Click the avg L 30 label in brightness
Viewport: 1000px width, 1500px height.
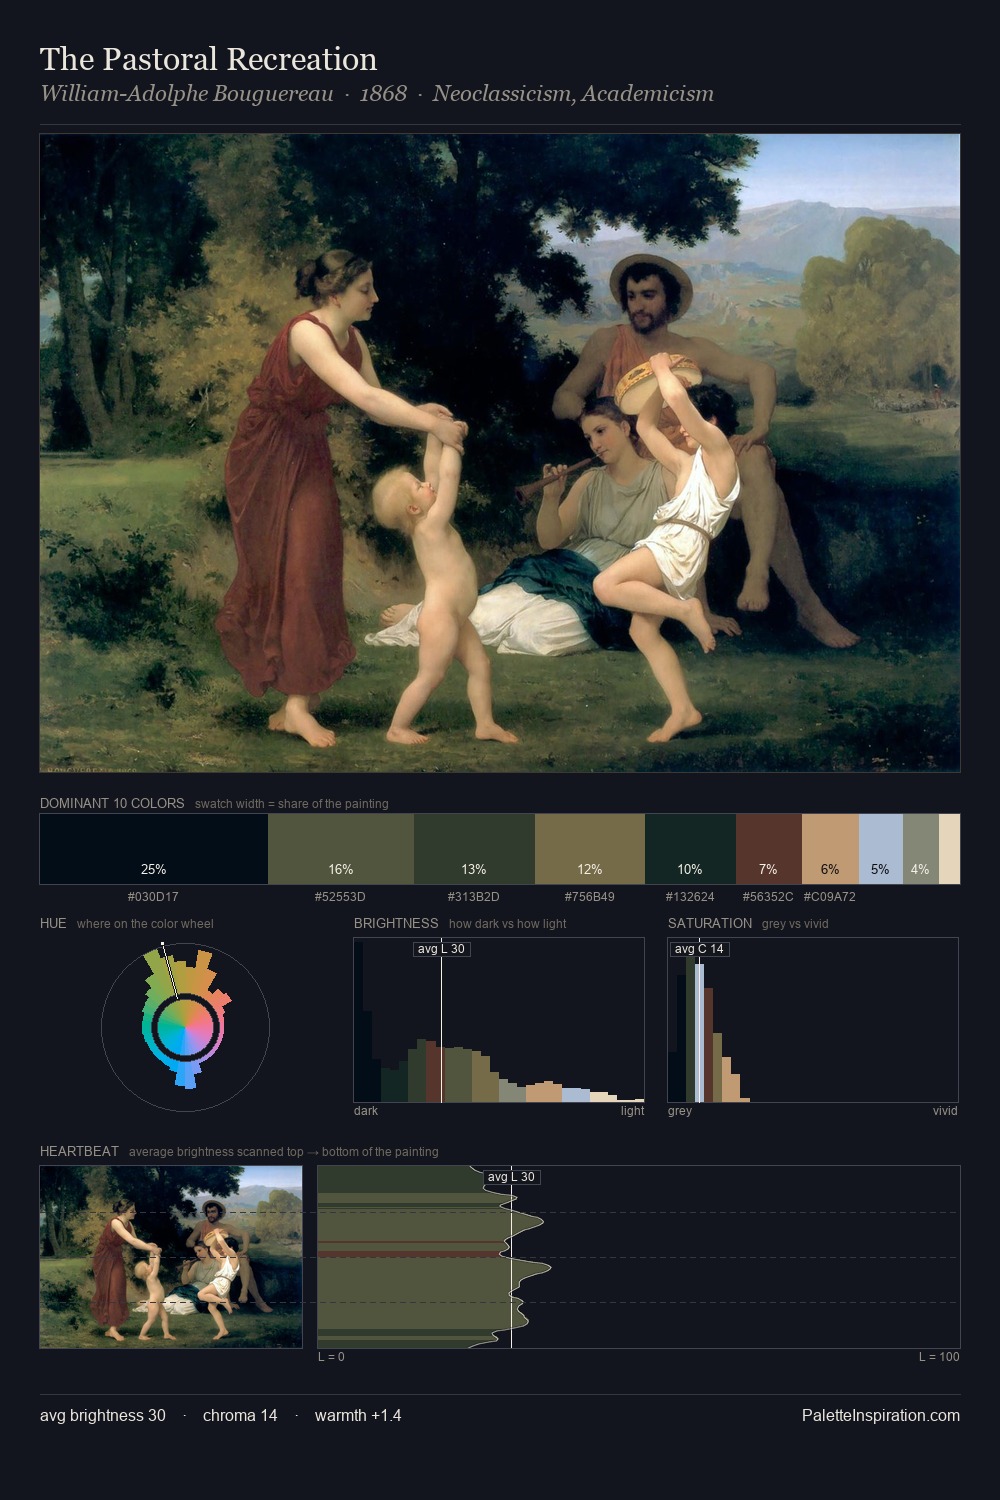point(441,949)
